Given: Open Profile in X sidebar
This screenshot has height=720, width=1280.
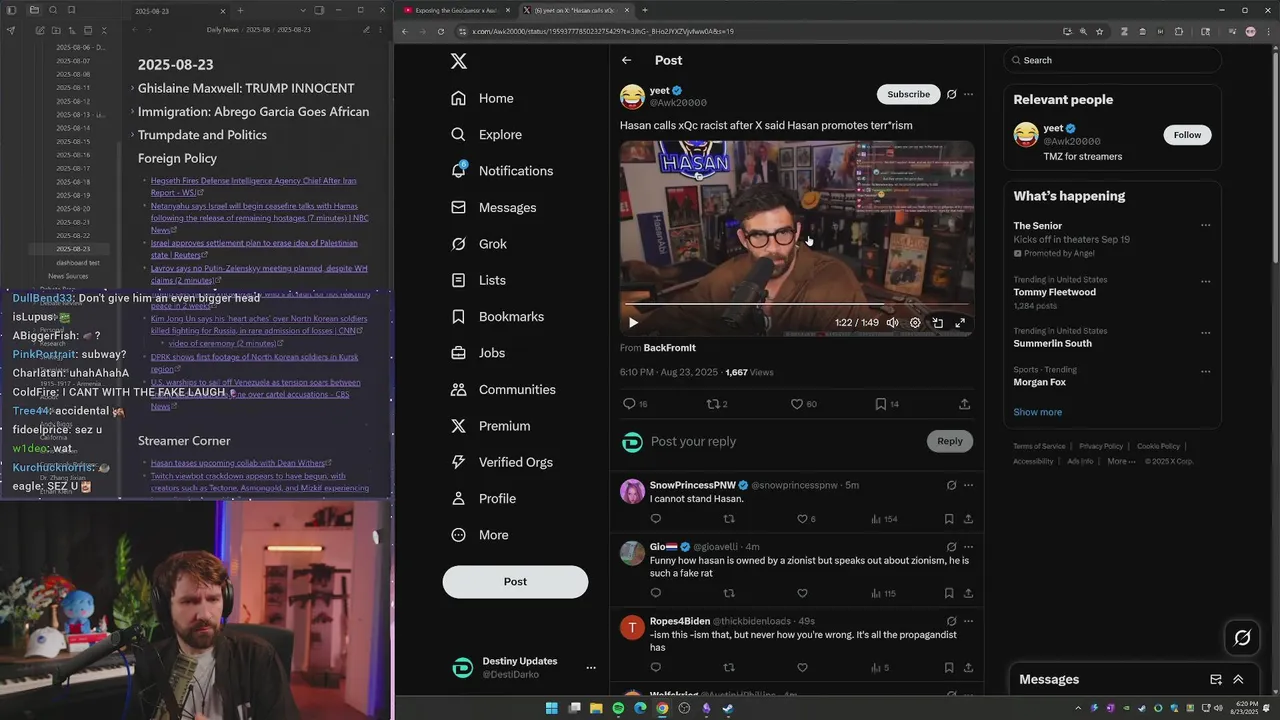Looking at the screenshot, I should [483, 498].
